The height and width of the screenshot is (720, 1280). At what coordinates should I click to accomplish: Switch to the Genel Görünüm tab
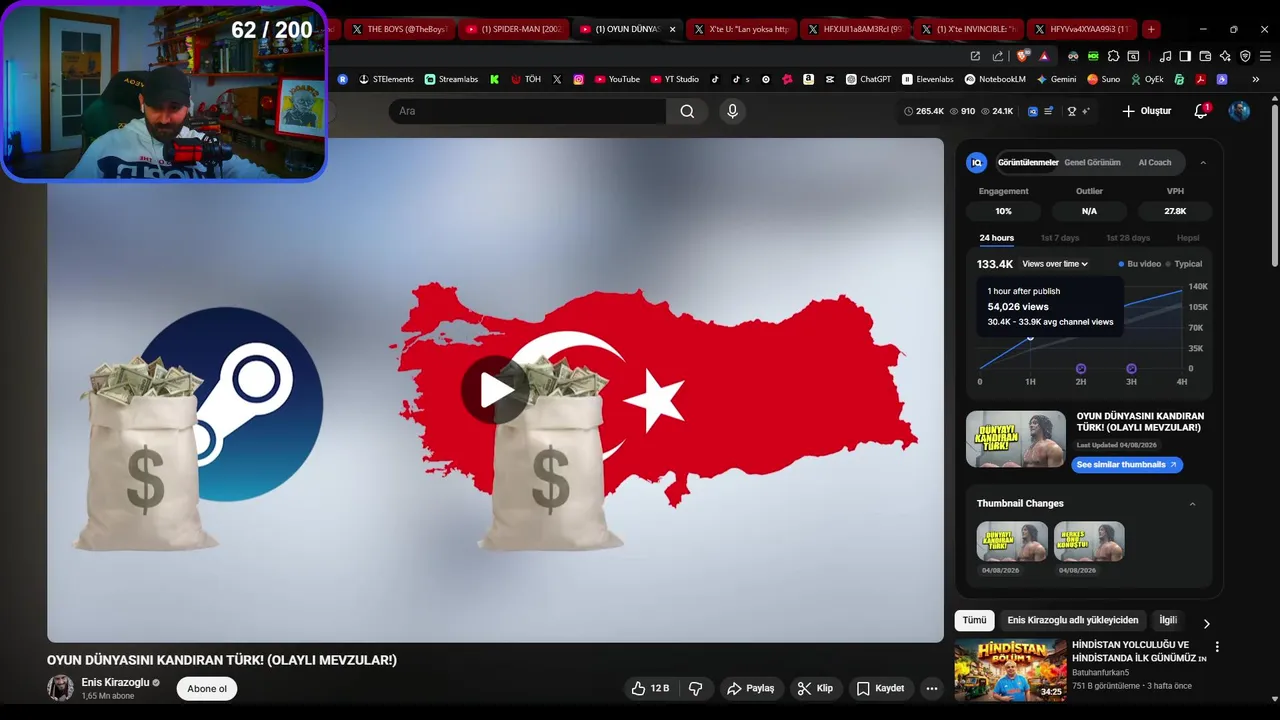pyautogui.click(x=1092, y=162)
